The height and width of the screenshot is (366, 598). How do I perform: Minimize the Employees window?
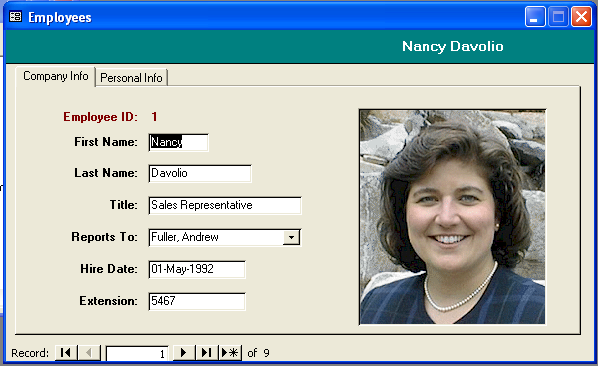pyautogui.click(x=535, y=17)
